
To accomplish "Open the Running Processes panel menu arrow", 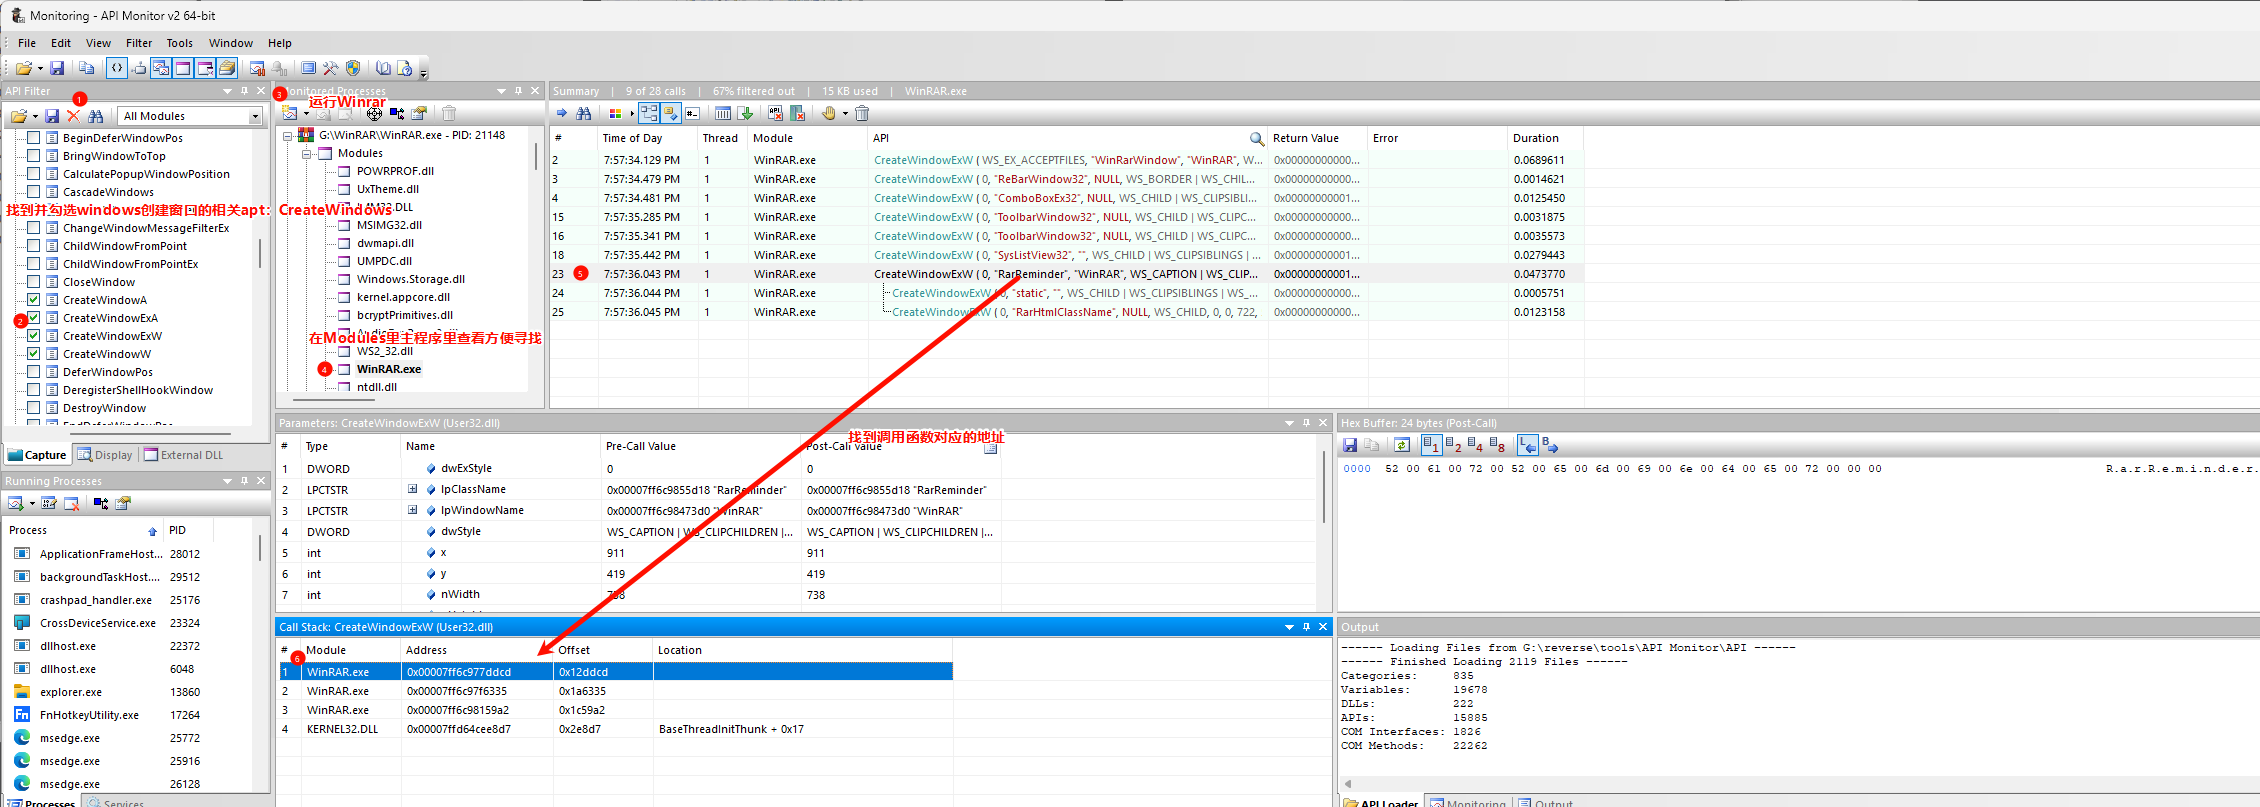I will click(x=227, y=481).
